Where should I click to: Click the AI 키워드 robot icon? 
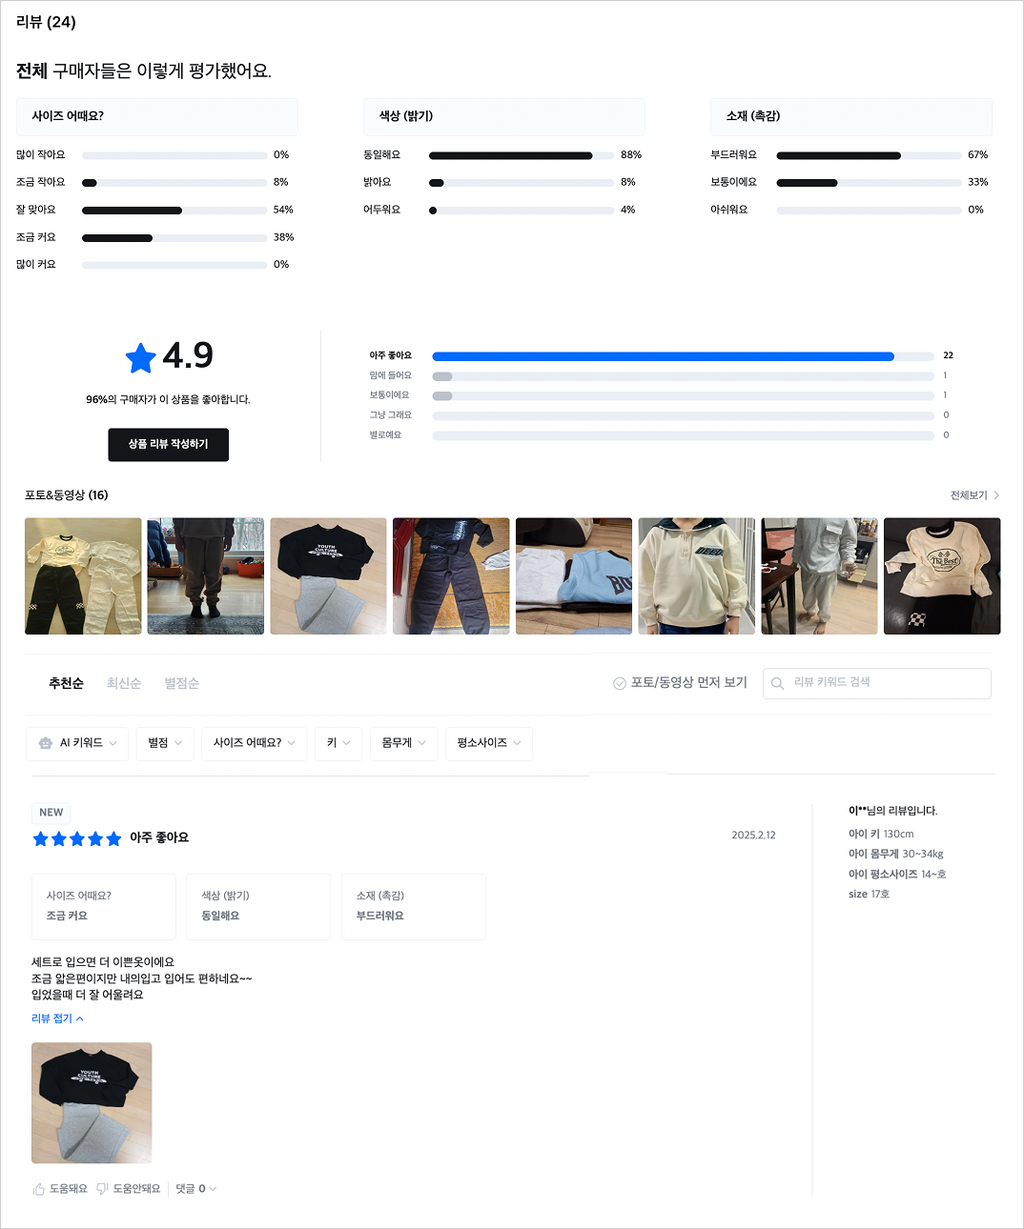pos(44,743)
